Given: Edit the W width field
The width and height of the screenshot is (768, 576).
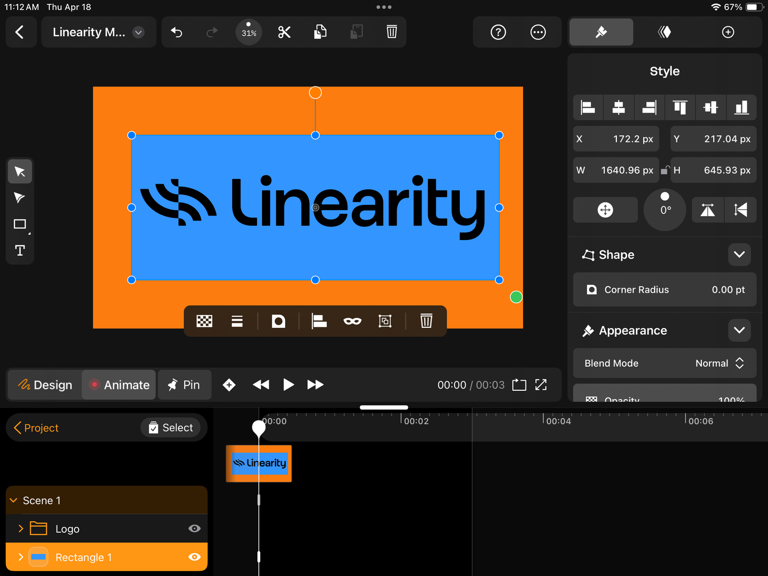Looking at the screenshot, I should (x=616, y=170).
